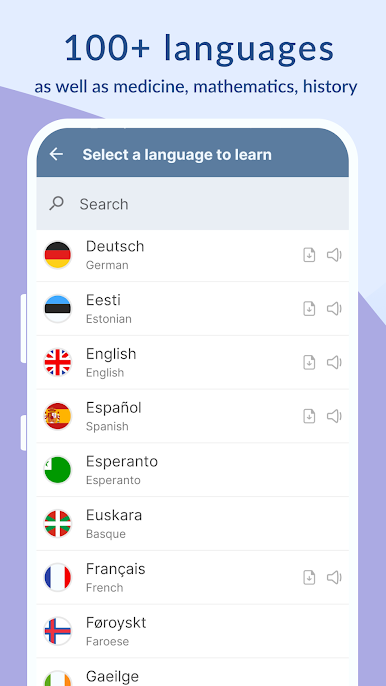Download the Eesti language pack

point(309,308)
